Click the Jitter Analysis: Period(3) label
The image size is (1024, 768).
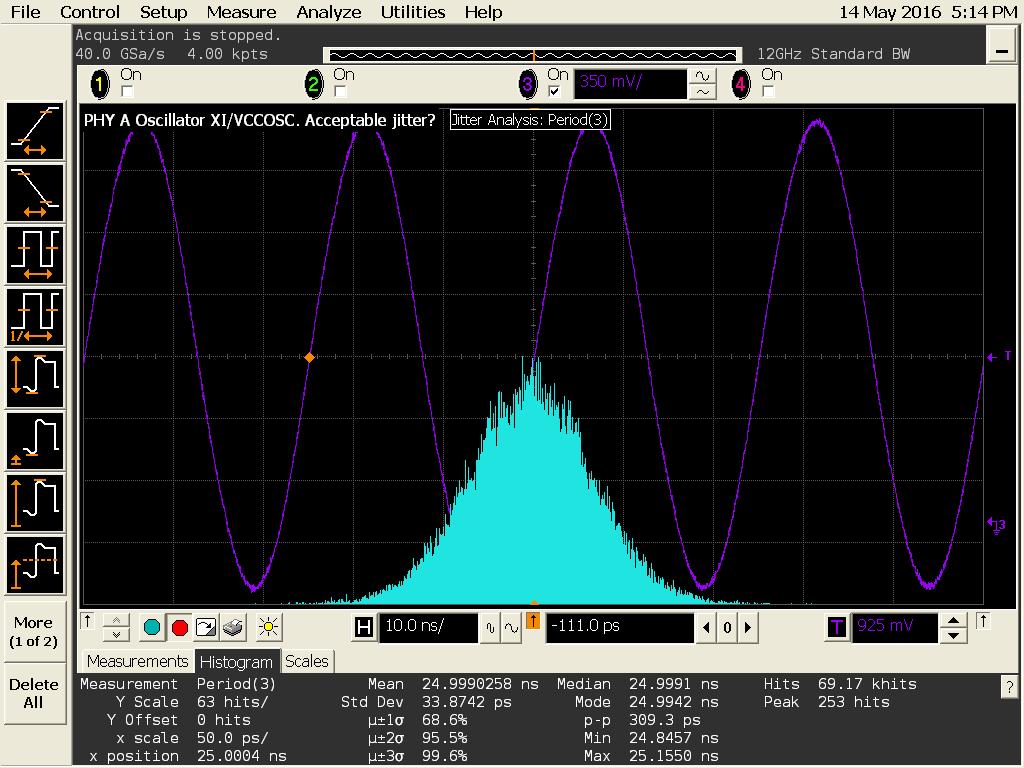[x=530, y=120]
